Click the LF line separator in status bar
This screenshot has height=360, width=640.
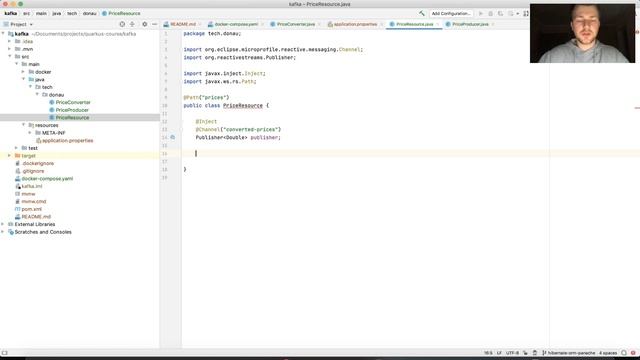[499, 353]
